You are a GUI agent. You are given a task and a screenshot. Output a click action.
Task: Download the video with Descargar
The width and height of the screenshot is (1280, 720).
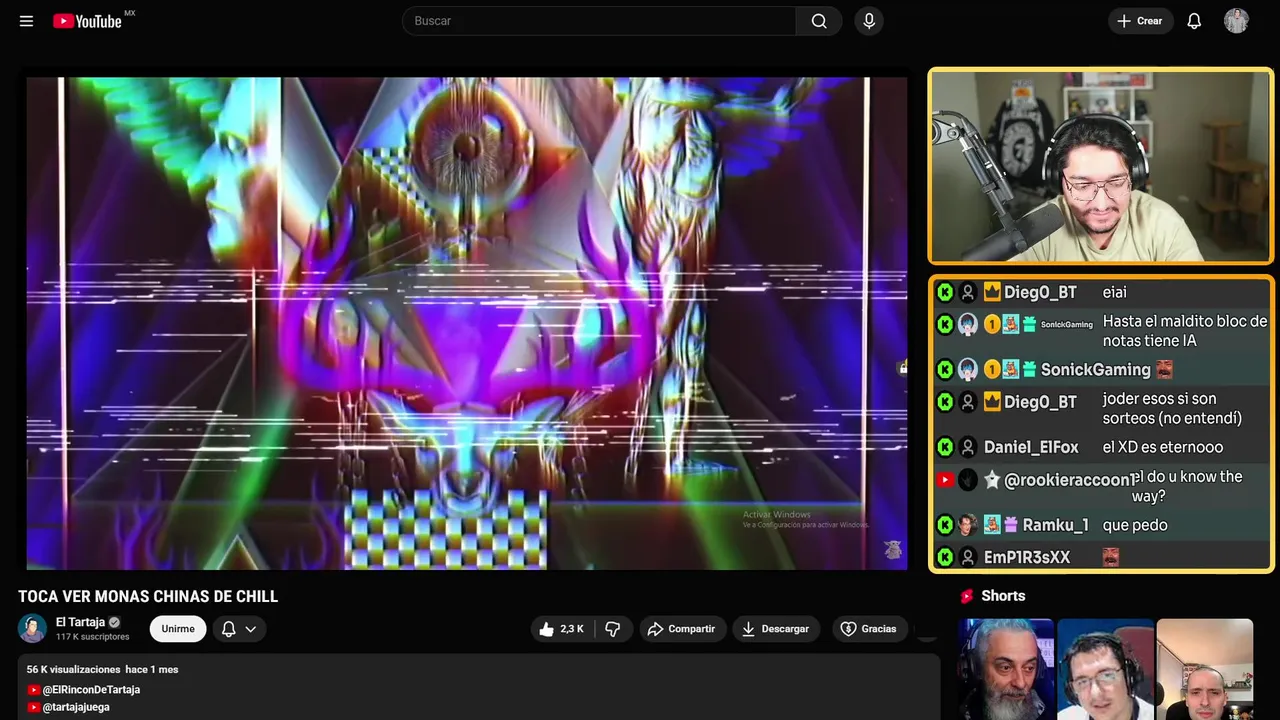tap(776, 629)
